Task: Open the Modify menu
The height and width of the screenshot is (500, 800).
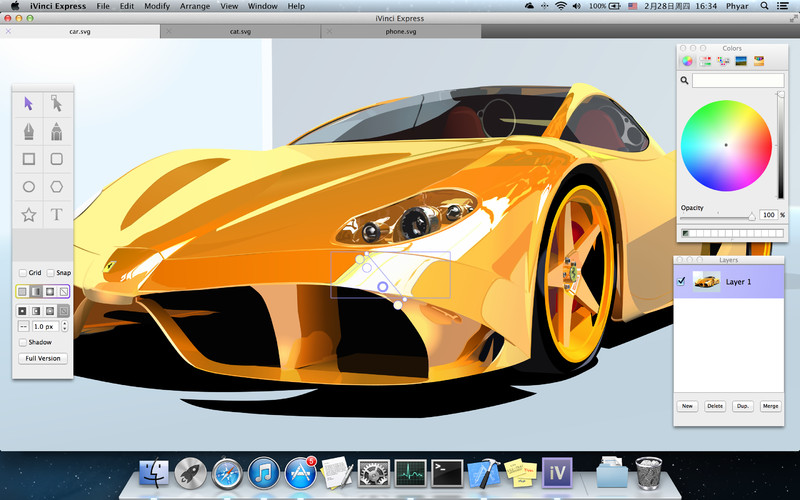Action: [x=157, y=6]
